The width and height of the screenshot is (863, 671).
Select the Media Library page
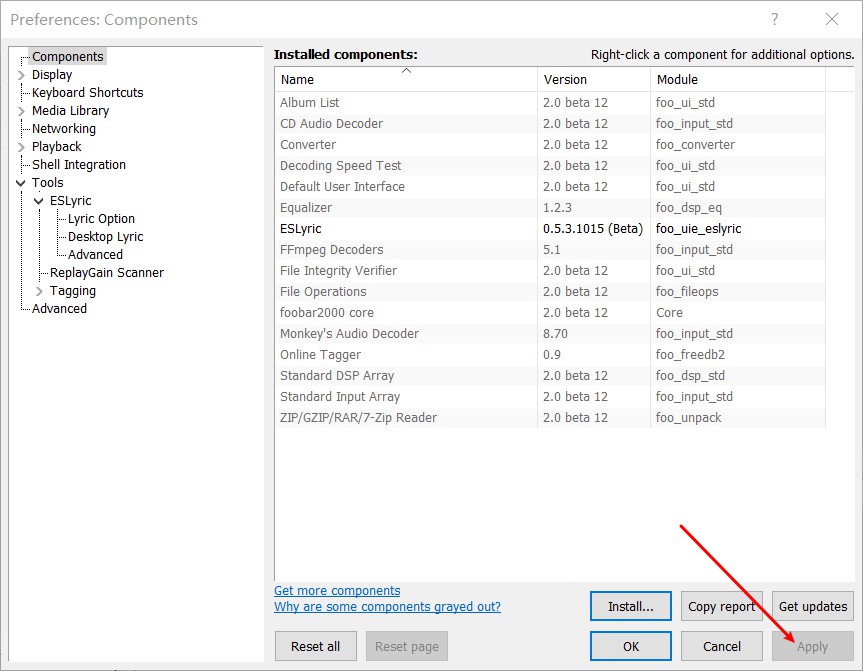70,111
